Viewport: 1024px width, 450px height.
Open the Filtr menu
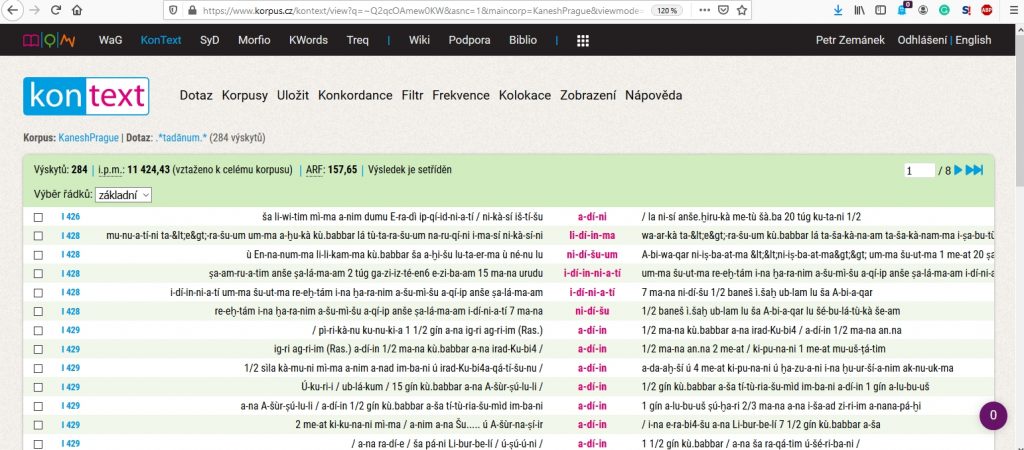coord(413,96)
